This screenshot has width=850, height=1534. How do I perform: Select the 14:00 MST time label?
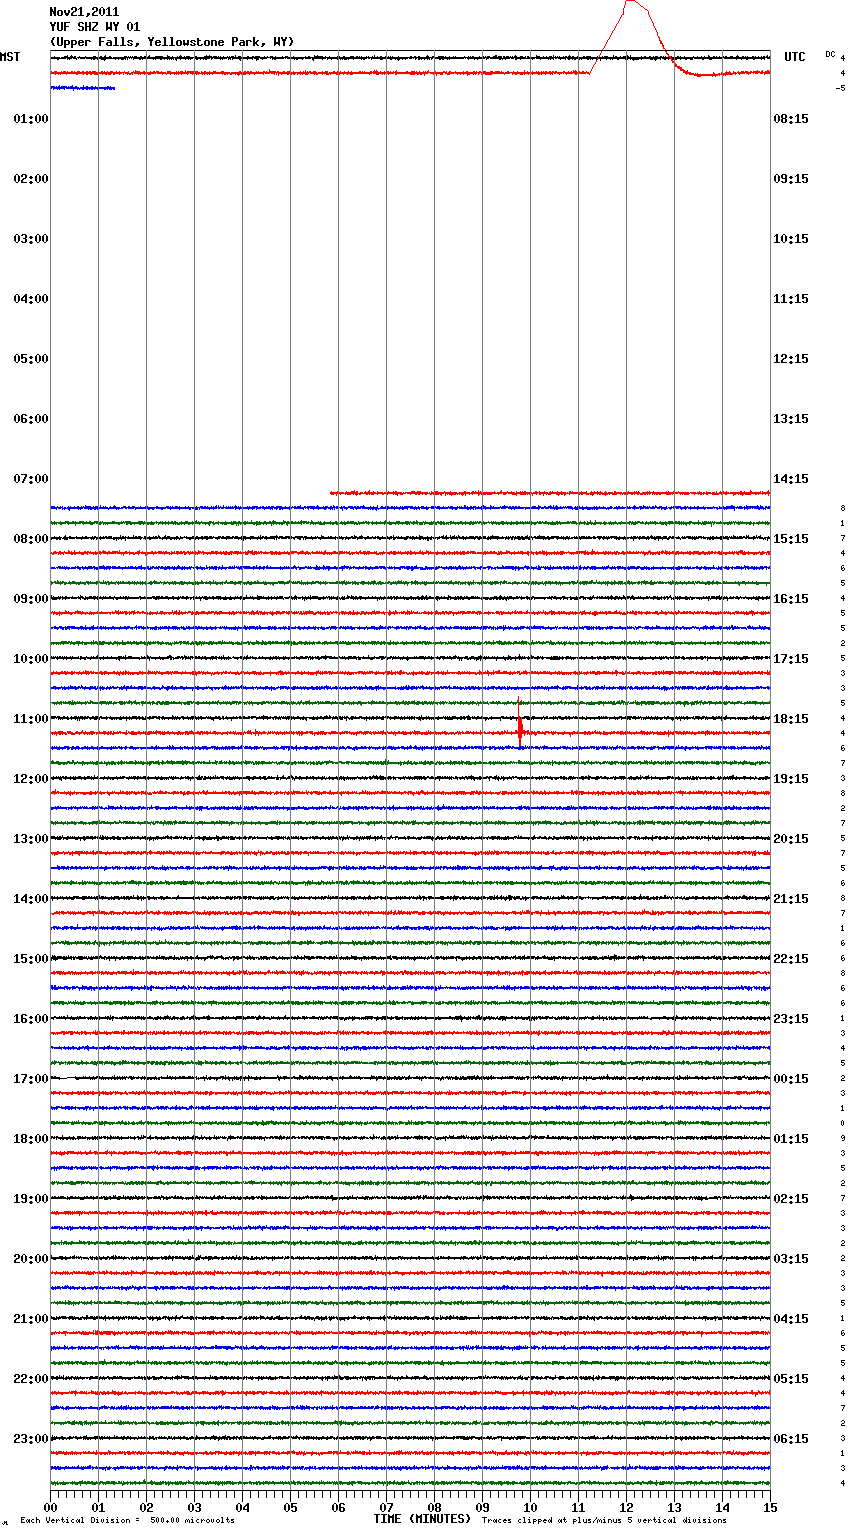(x=31, y=899)
